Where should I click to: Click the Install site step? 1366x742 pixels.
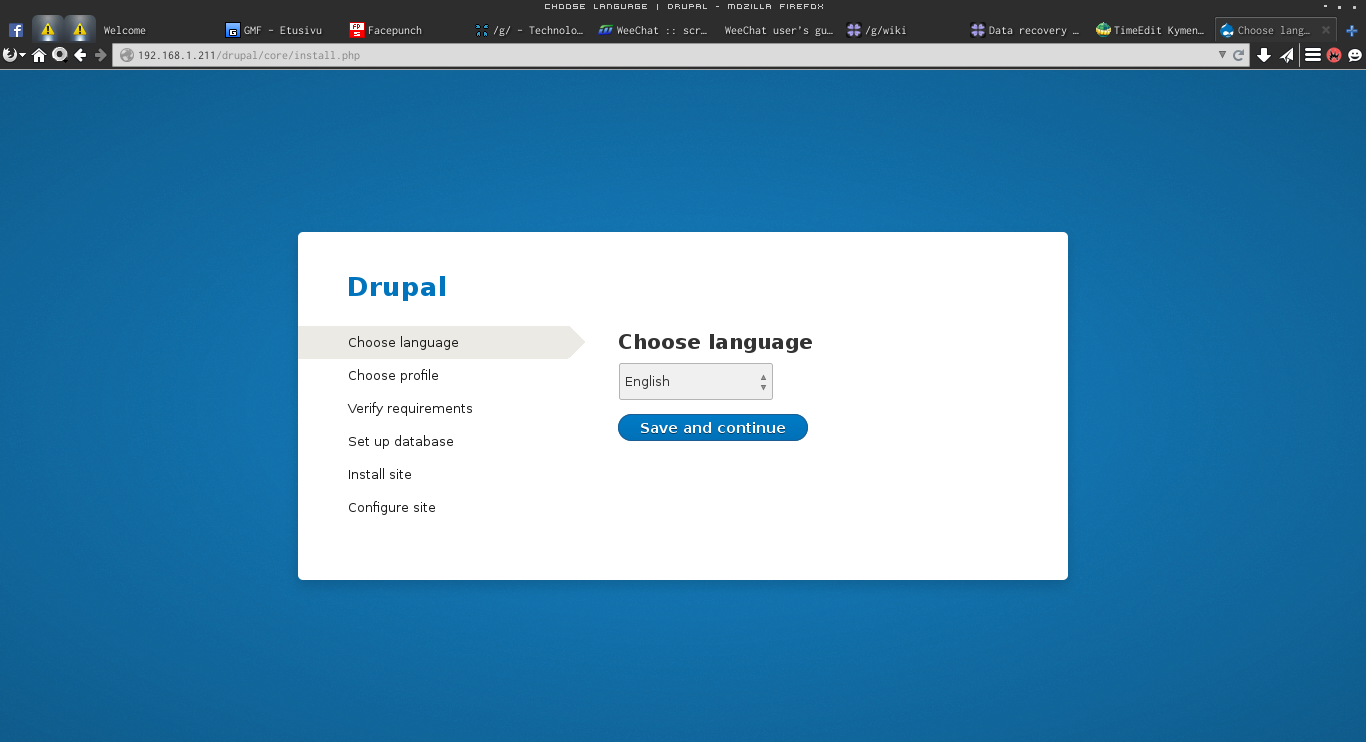coord(380,474)
